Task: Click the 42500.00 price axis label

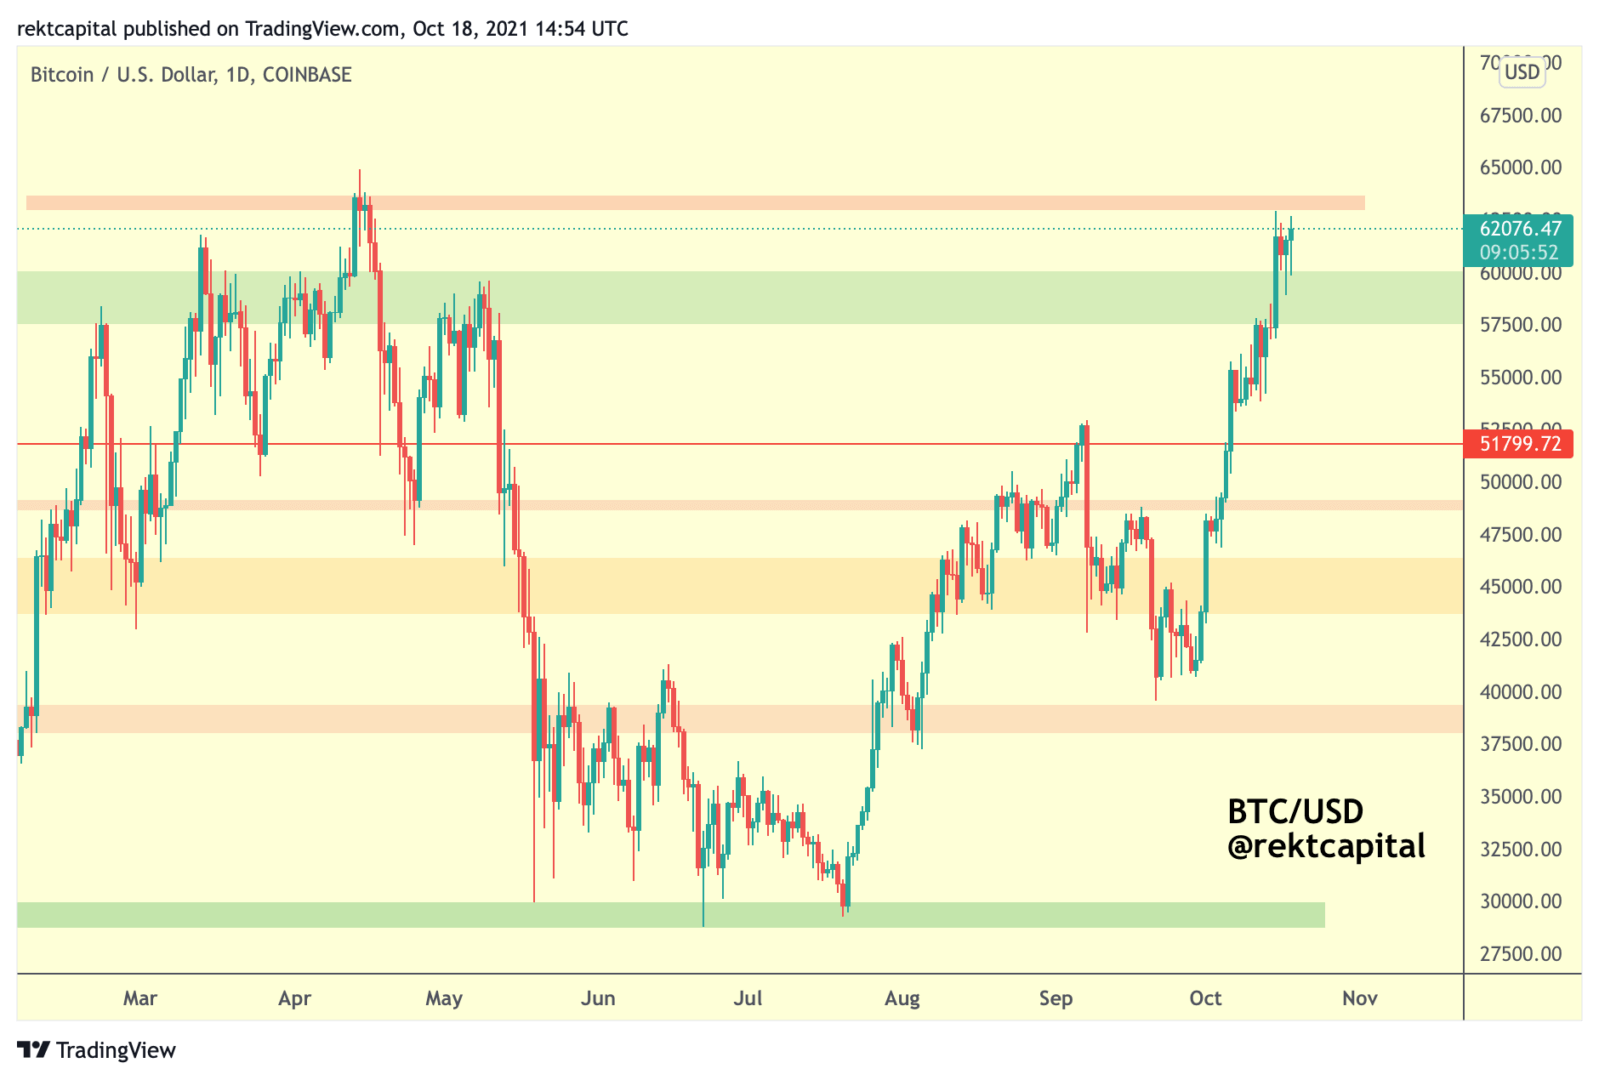Action: 1520,639
